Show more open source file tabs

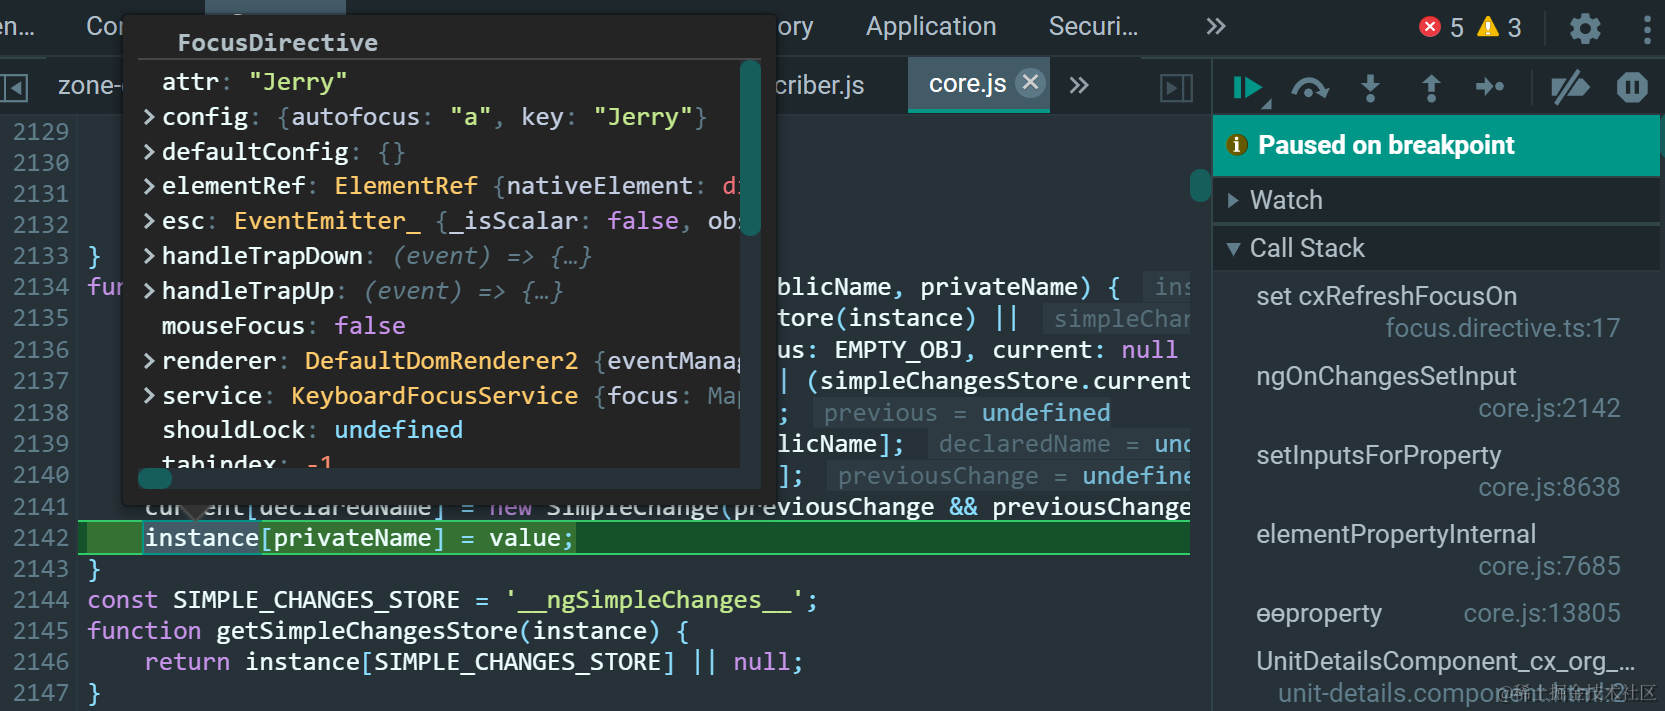1078,86
